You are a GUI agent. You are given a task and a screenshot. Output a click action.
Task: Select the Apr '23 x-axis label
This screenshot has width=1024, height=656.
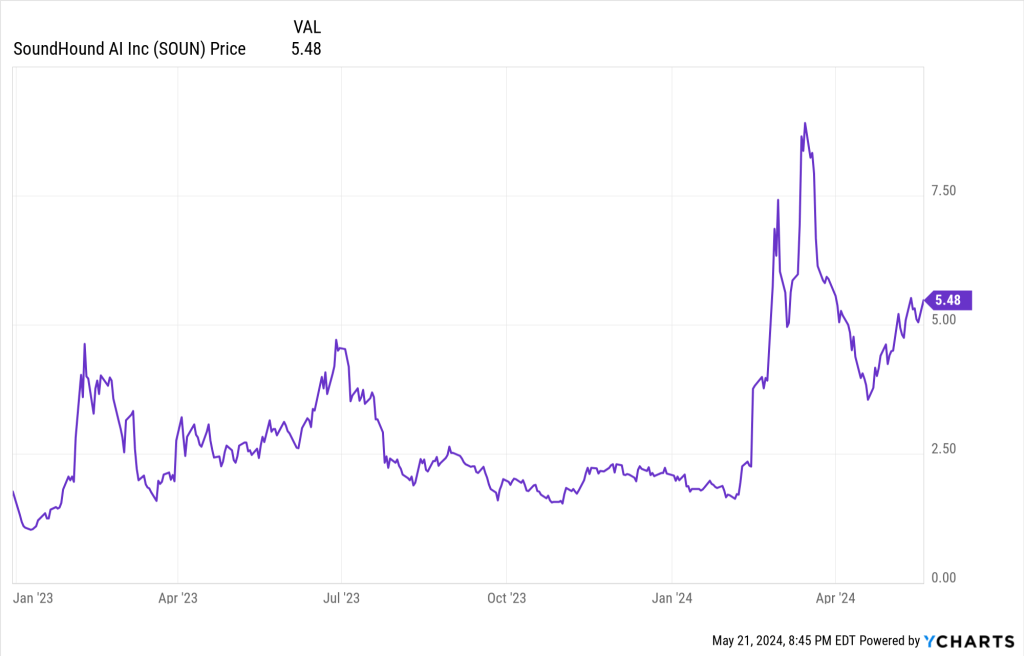pos(177,599)
